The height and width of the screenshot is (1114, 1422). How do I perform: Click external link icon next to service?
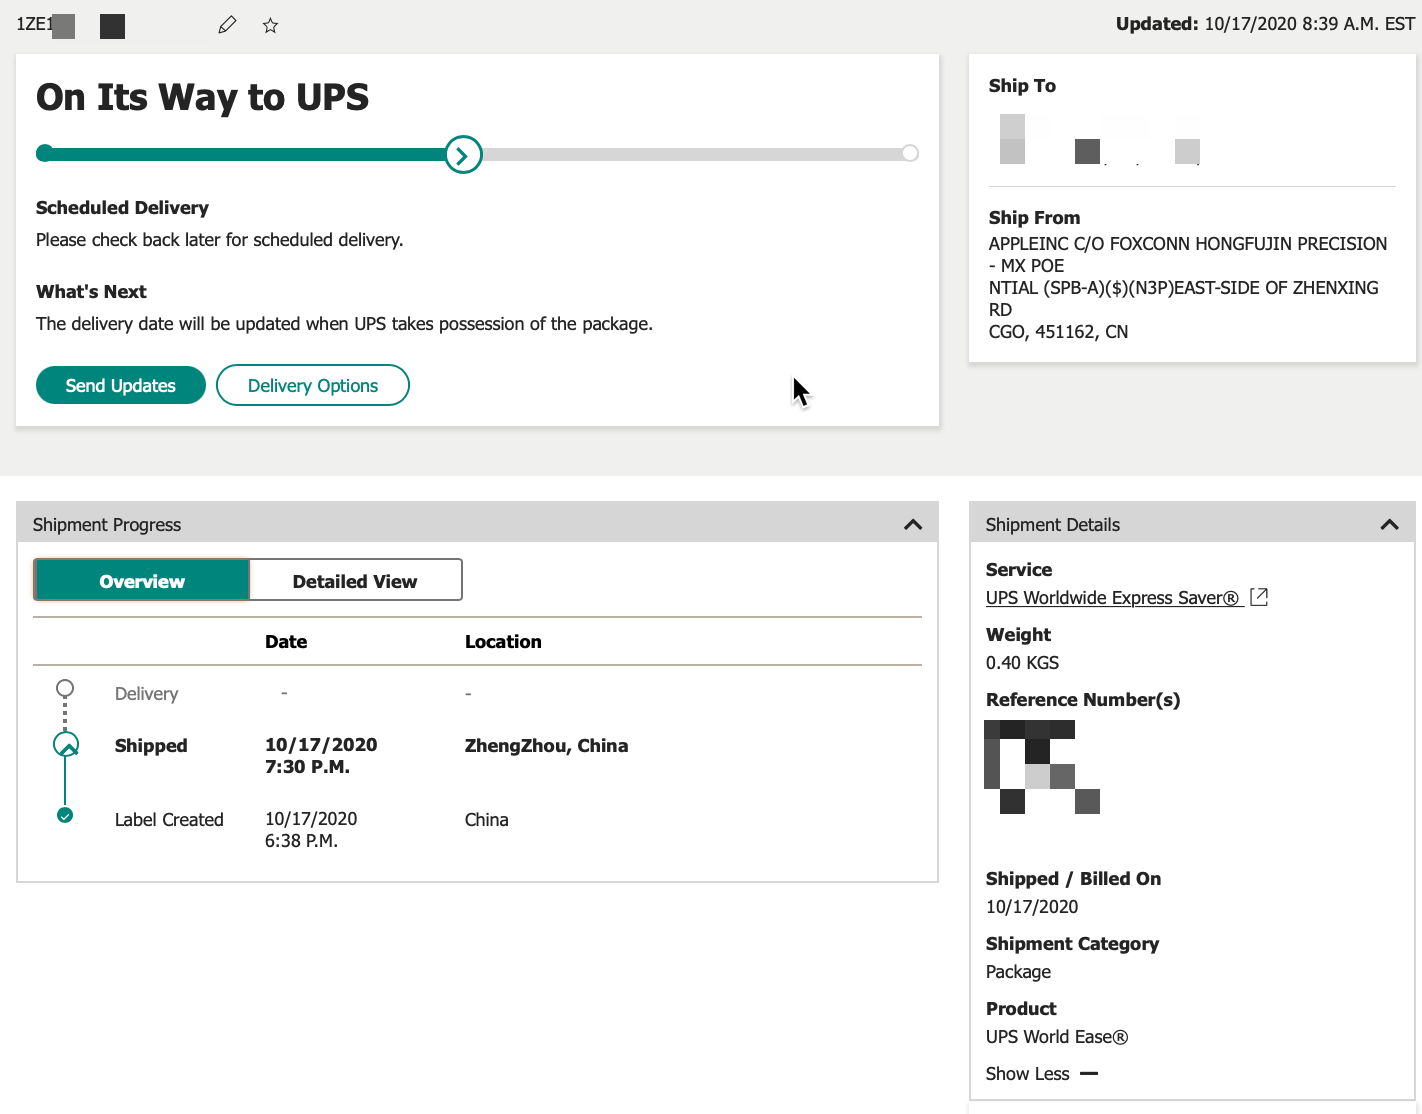1259,597
